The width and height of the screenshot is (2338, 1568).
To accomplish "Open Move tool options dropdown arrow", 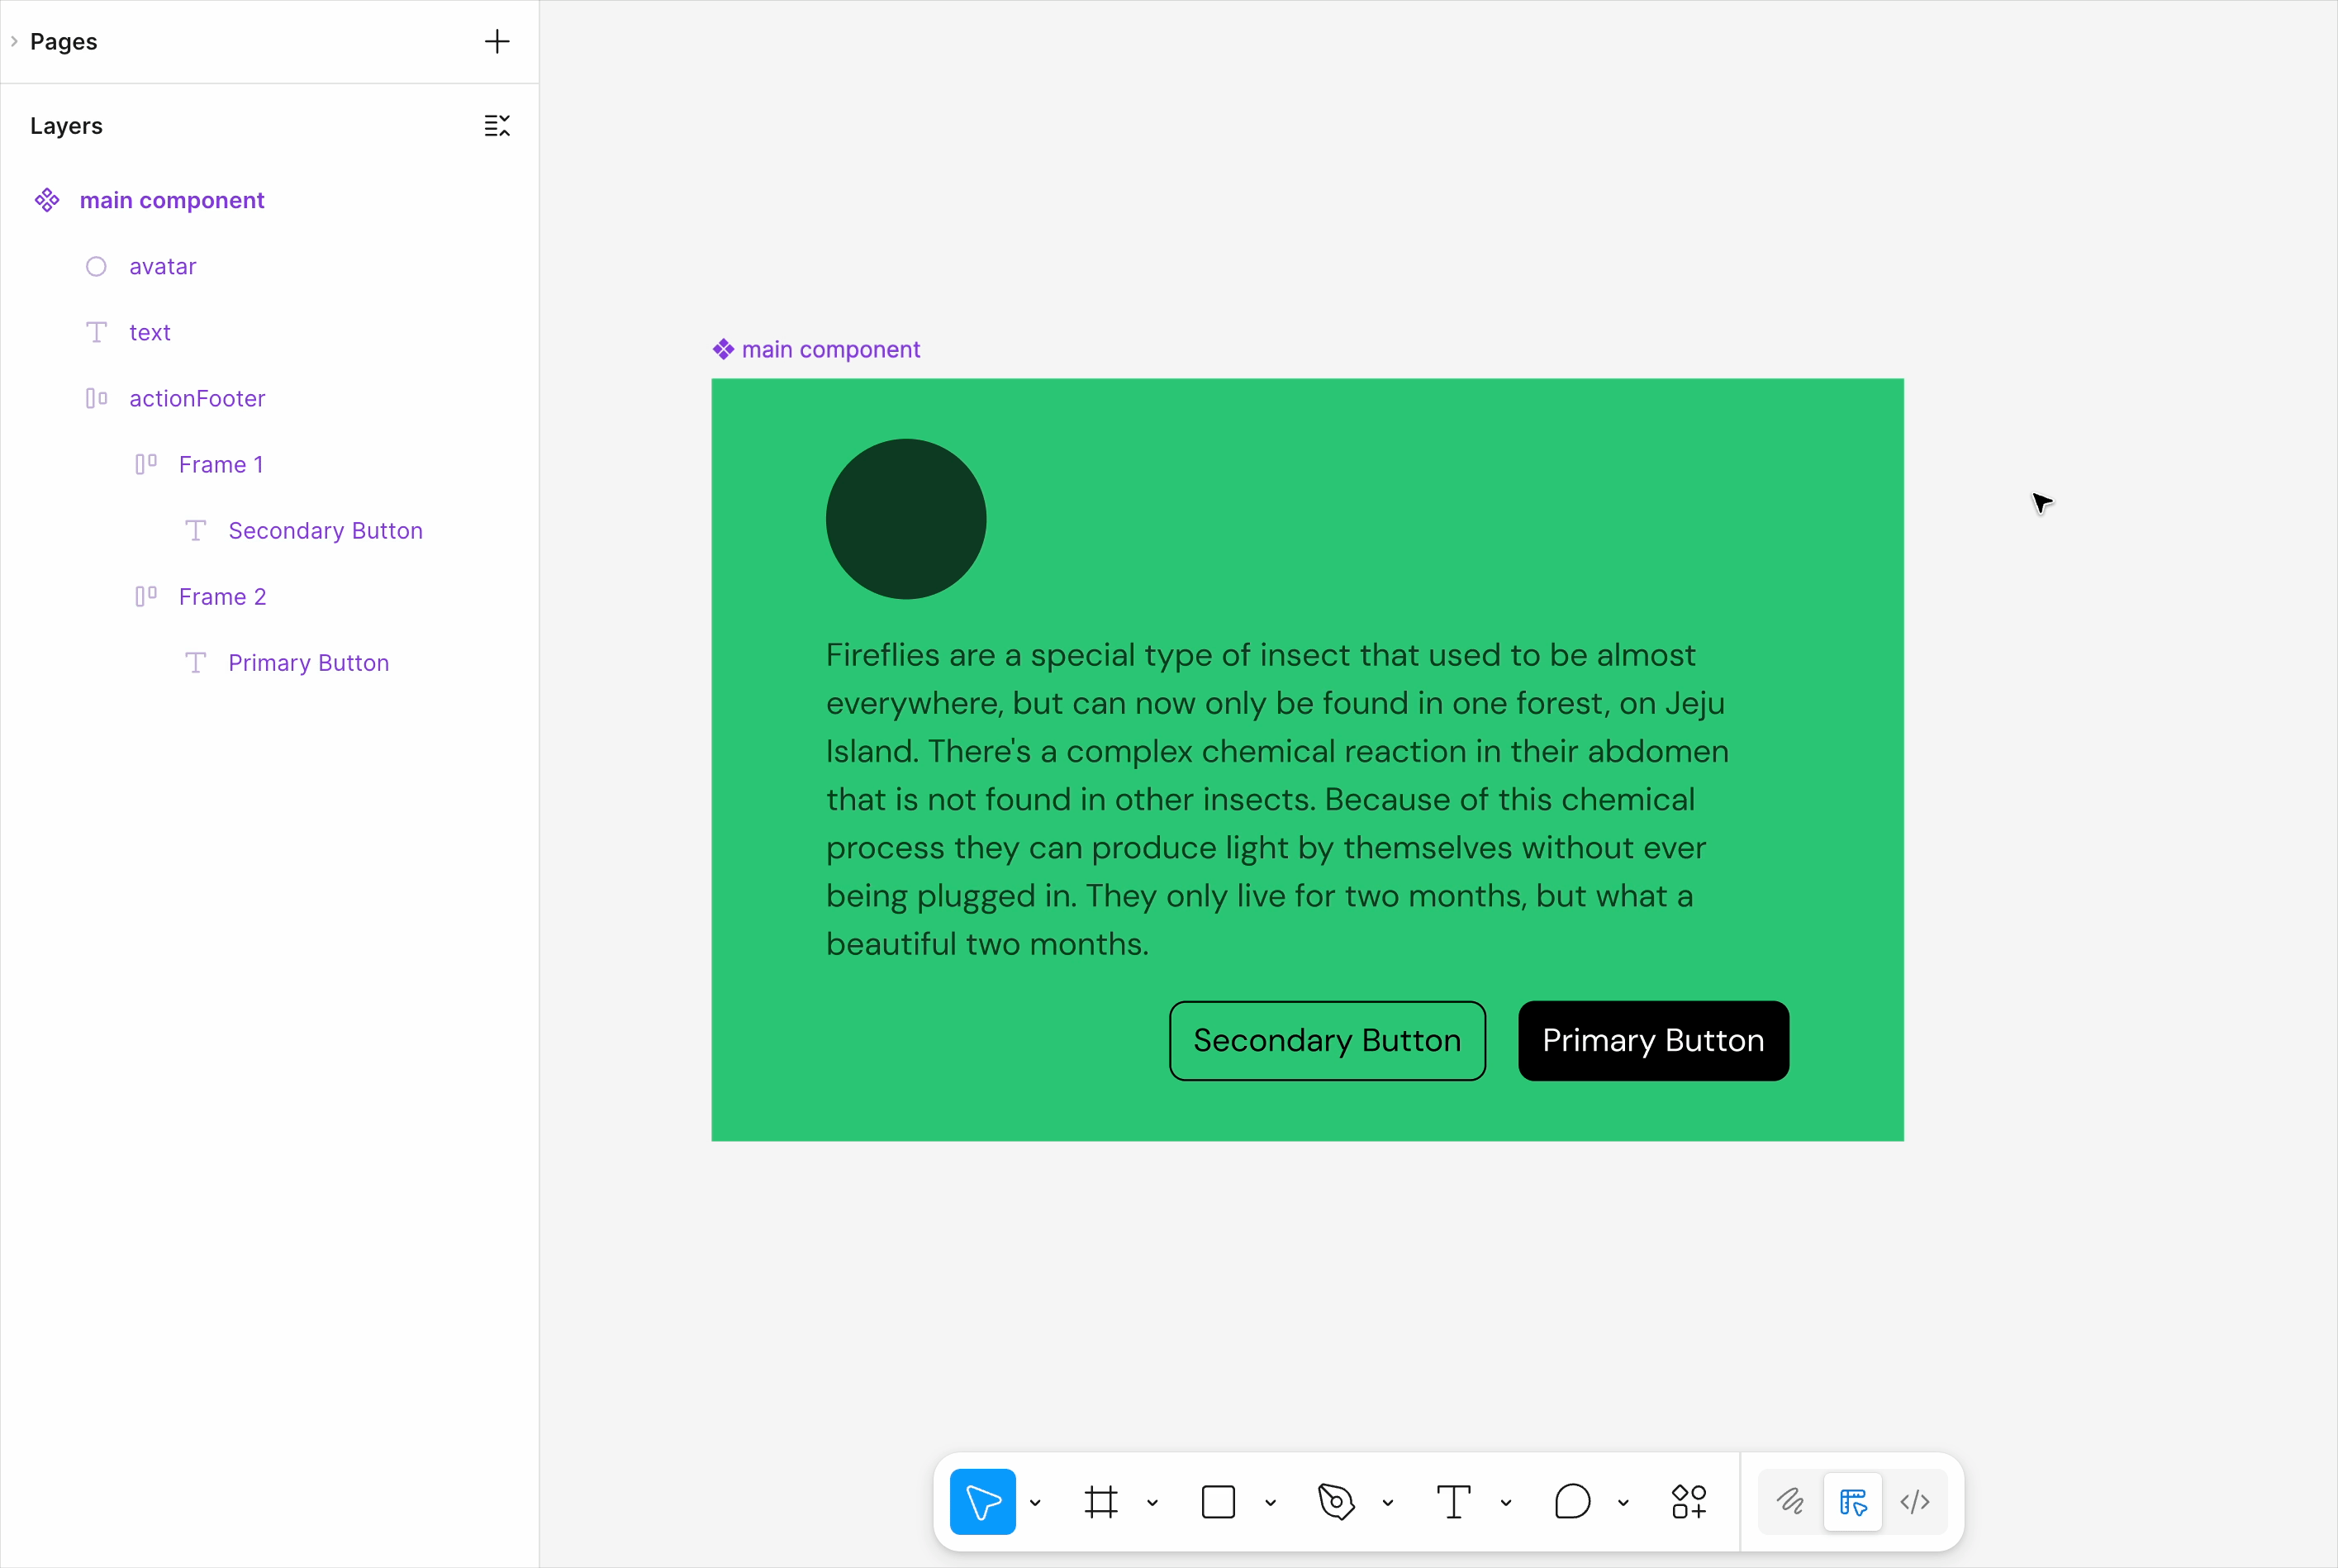I will coord(1035,1502).
